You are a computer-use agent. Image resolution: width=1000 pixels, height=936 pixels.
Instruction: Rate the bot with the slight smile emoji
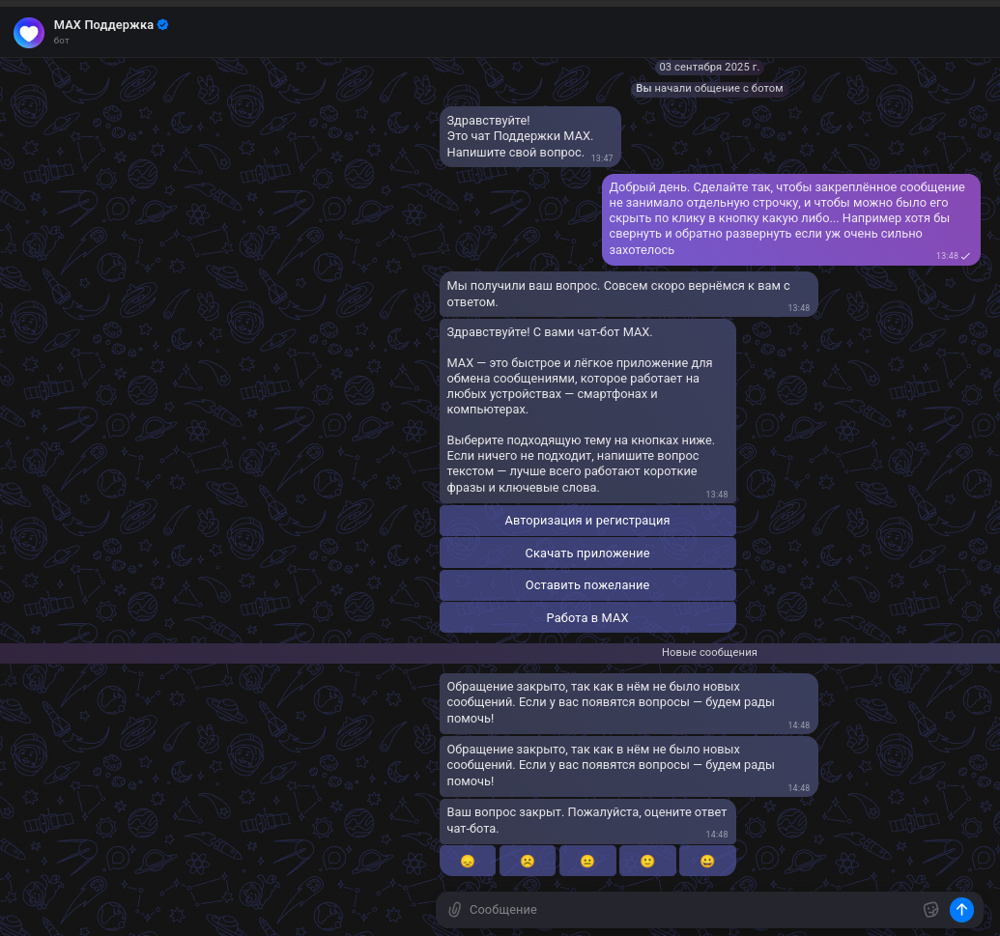pos(647,861)
